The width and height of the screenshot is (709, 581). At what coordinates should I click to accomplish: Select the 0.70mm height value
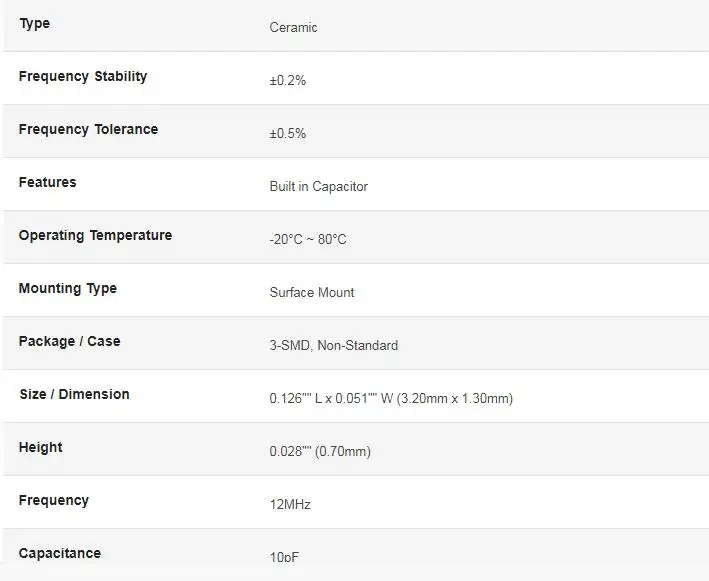click(x=343, y=452)
